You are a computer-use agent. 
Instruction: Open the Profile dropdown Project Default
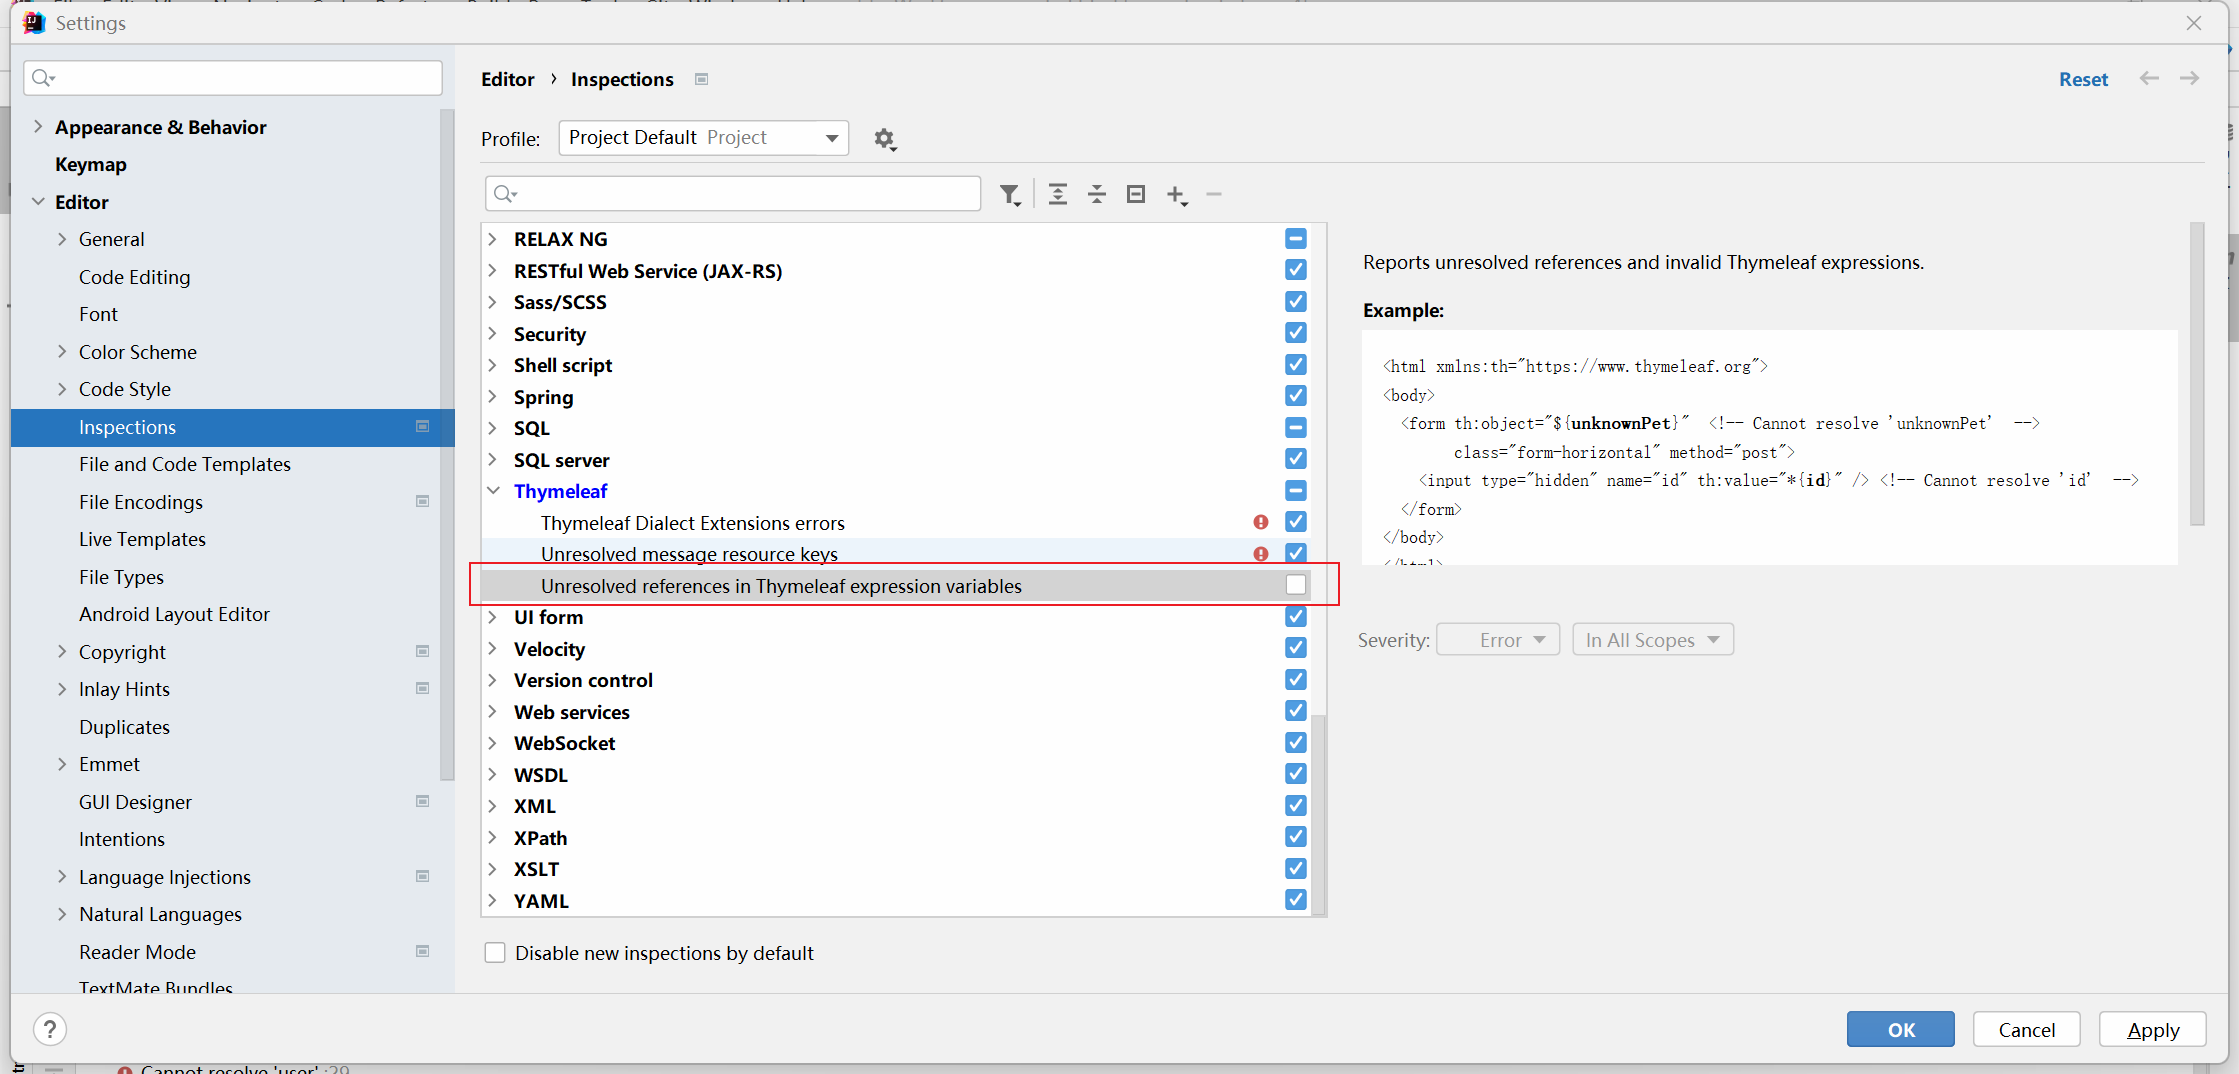coord(704,138)
